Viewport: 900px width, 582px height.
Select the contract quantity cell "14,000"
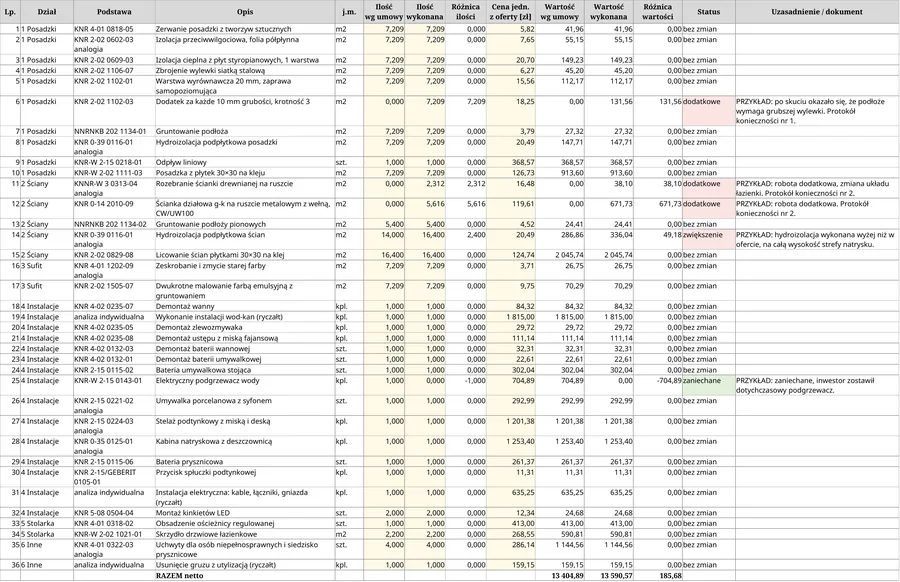point(383,239)
